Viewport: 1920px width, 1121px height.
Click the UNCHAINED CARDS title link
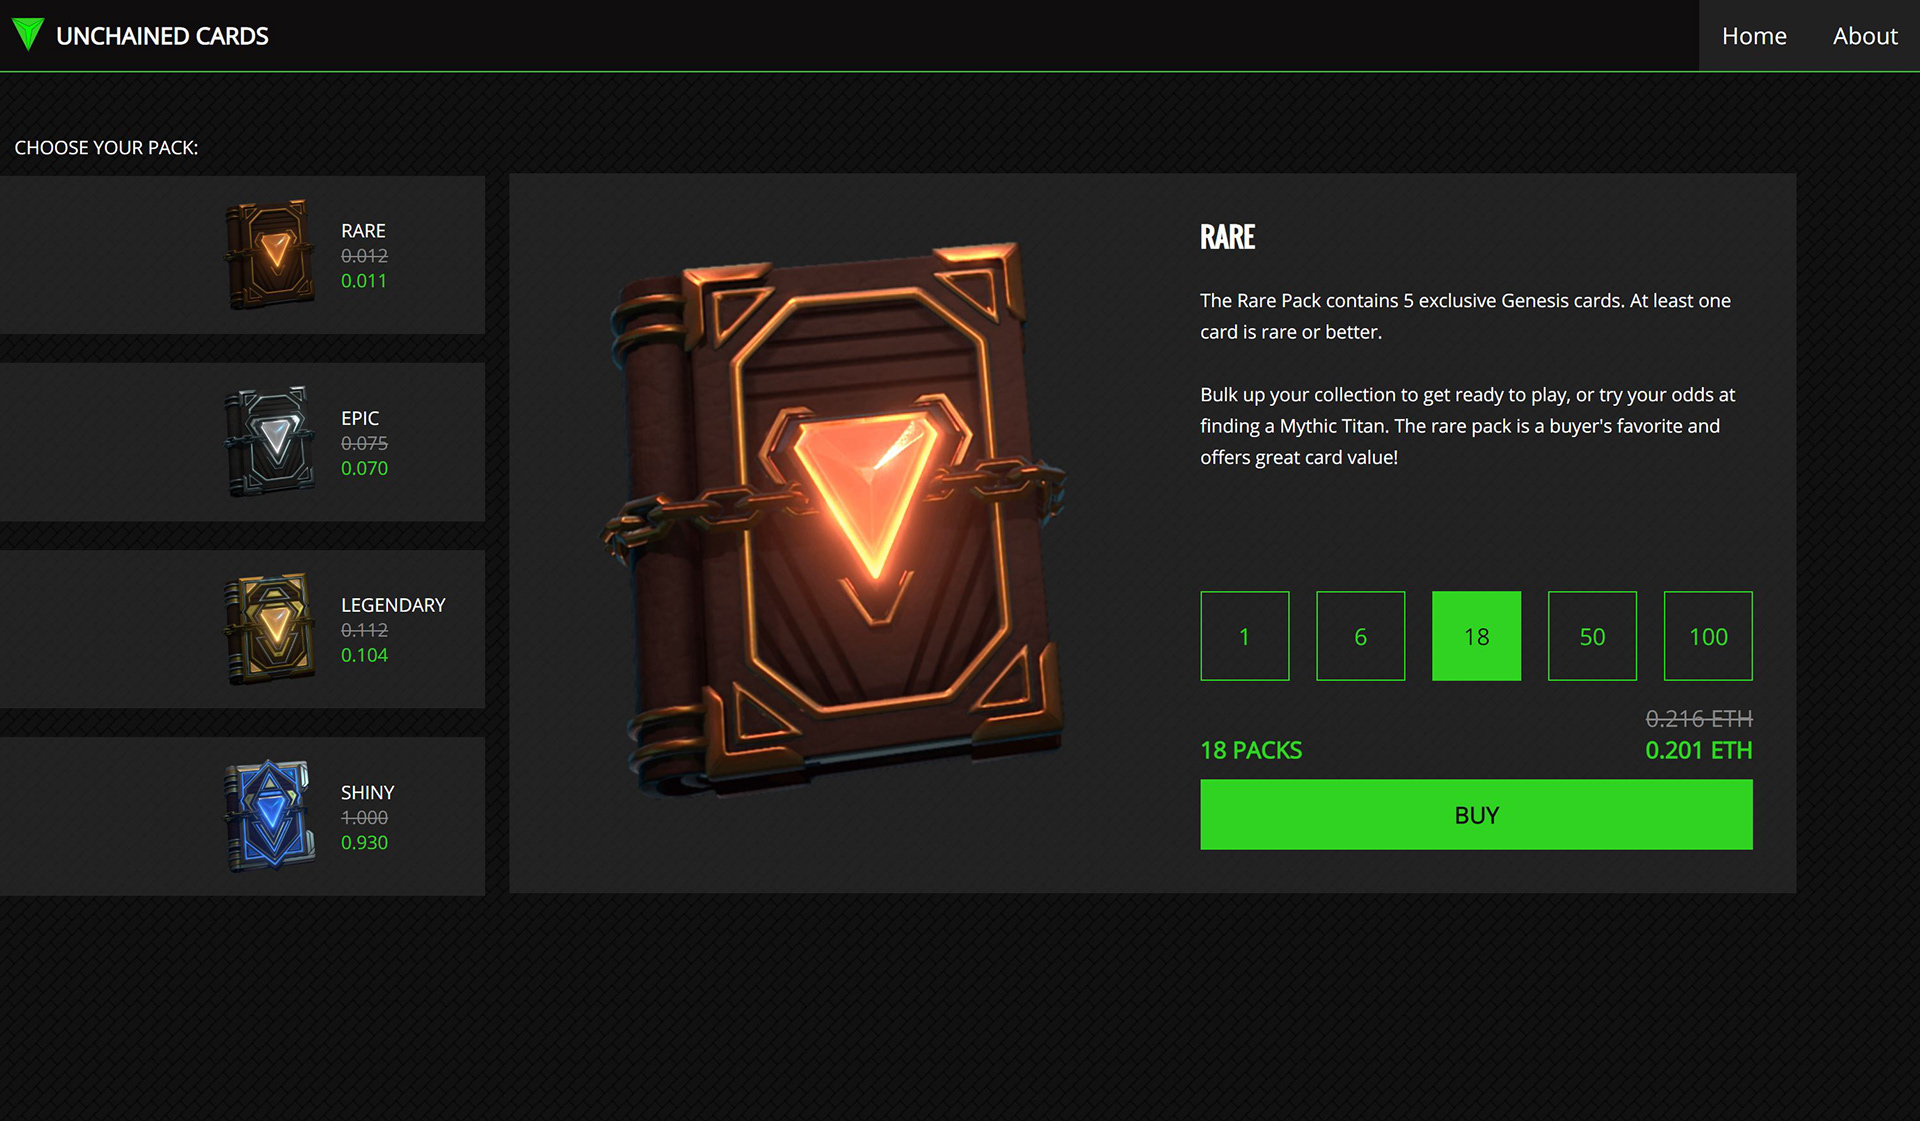162,36
